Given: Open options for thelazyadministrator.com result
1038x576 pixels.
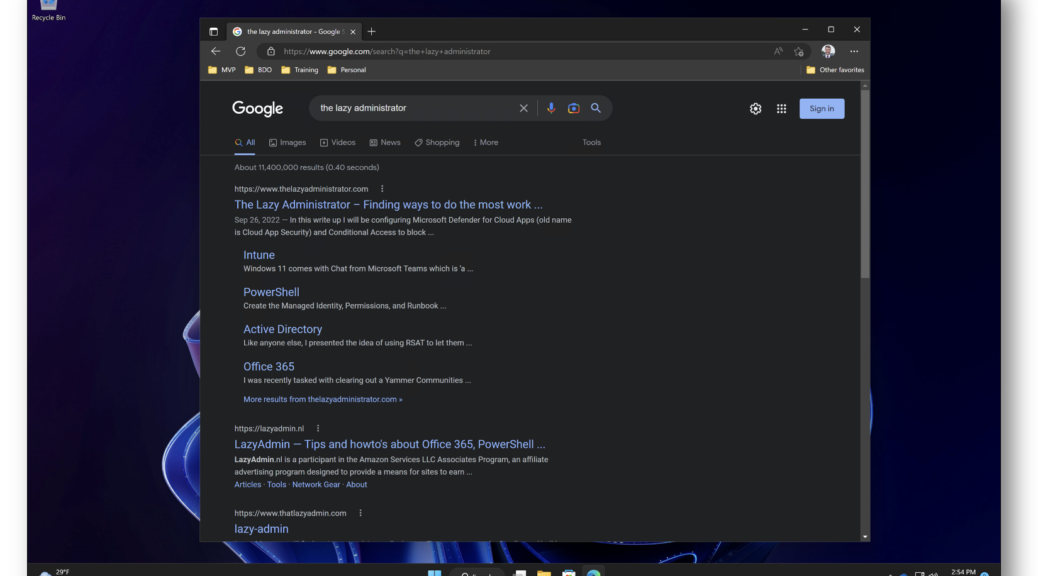Looking at the screenshot, I should (382, 189).
